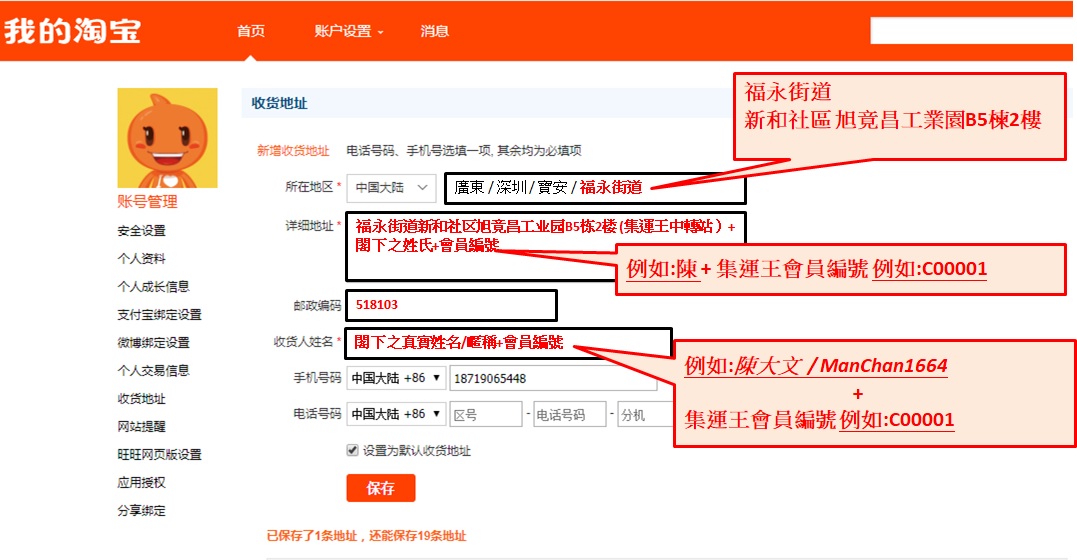Select the 已保存了1条地址 status text
This screenshot has height=560, width=1077.
366,536
